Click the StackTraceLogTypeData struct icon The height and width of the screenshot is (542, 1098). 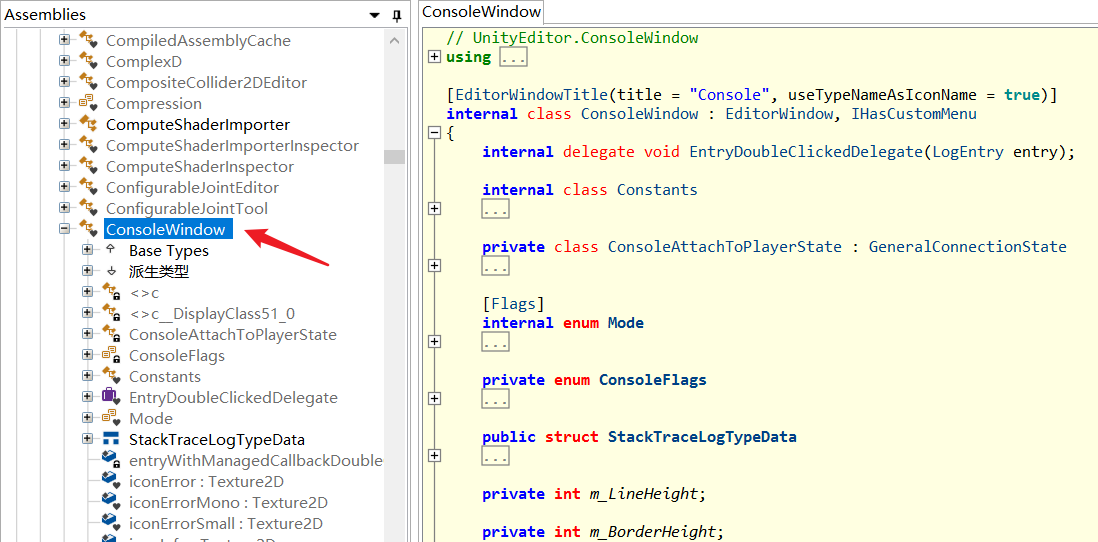pyautogui.click(x=111, y=439)
